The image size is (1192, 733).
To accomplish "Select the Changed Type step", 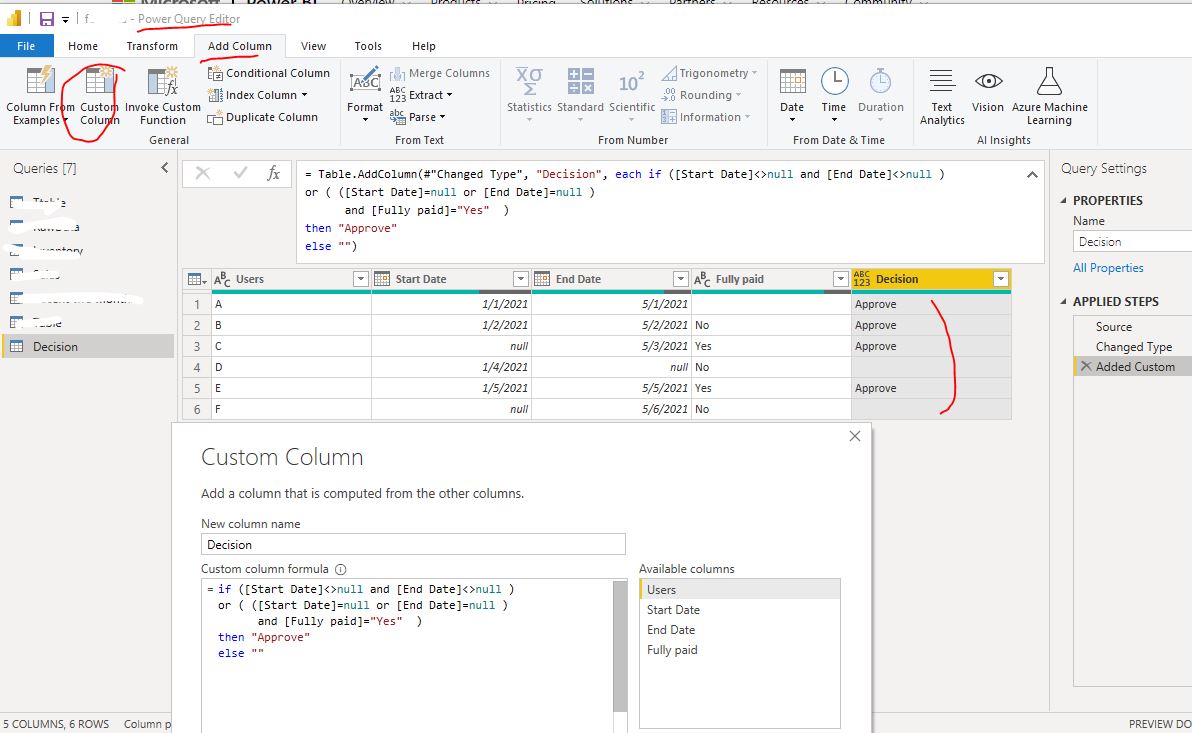I will [x=1132, y=347].
